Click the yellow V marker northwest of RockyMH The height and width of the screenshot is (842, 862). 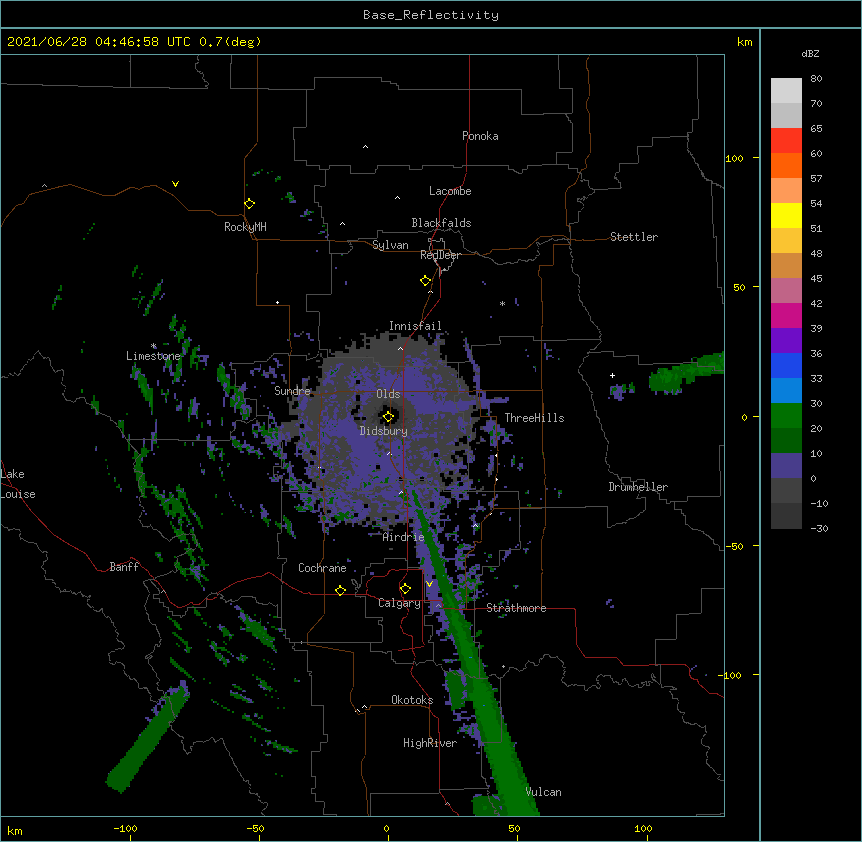(x=175, y=184)
